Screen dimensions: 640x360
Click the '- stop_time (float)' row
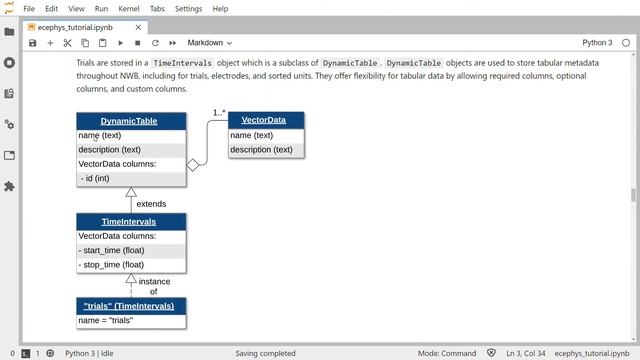tap(131, 265)
